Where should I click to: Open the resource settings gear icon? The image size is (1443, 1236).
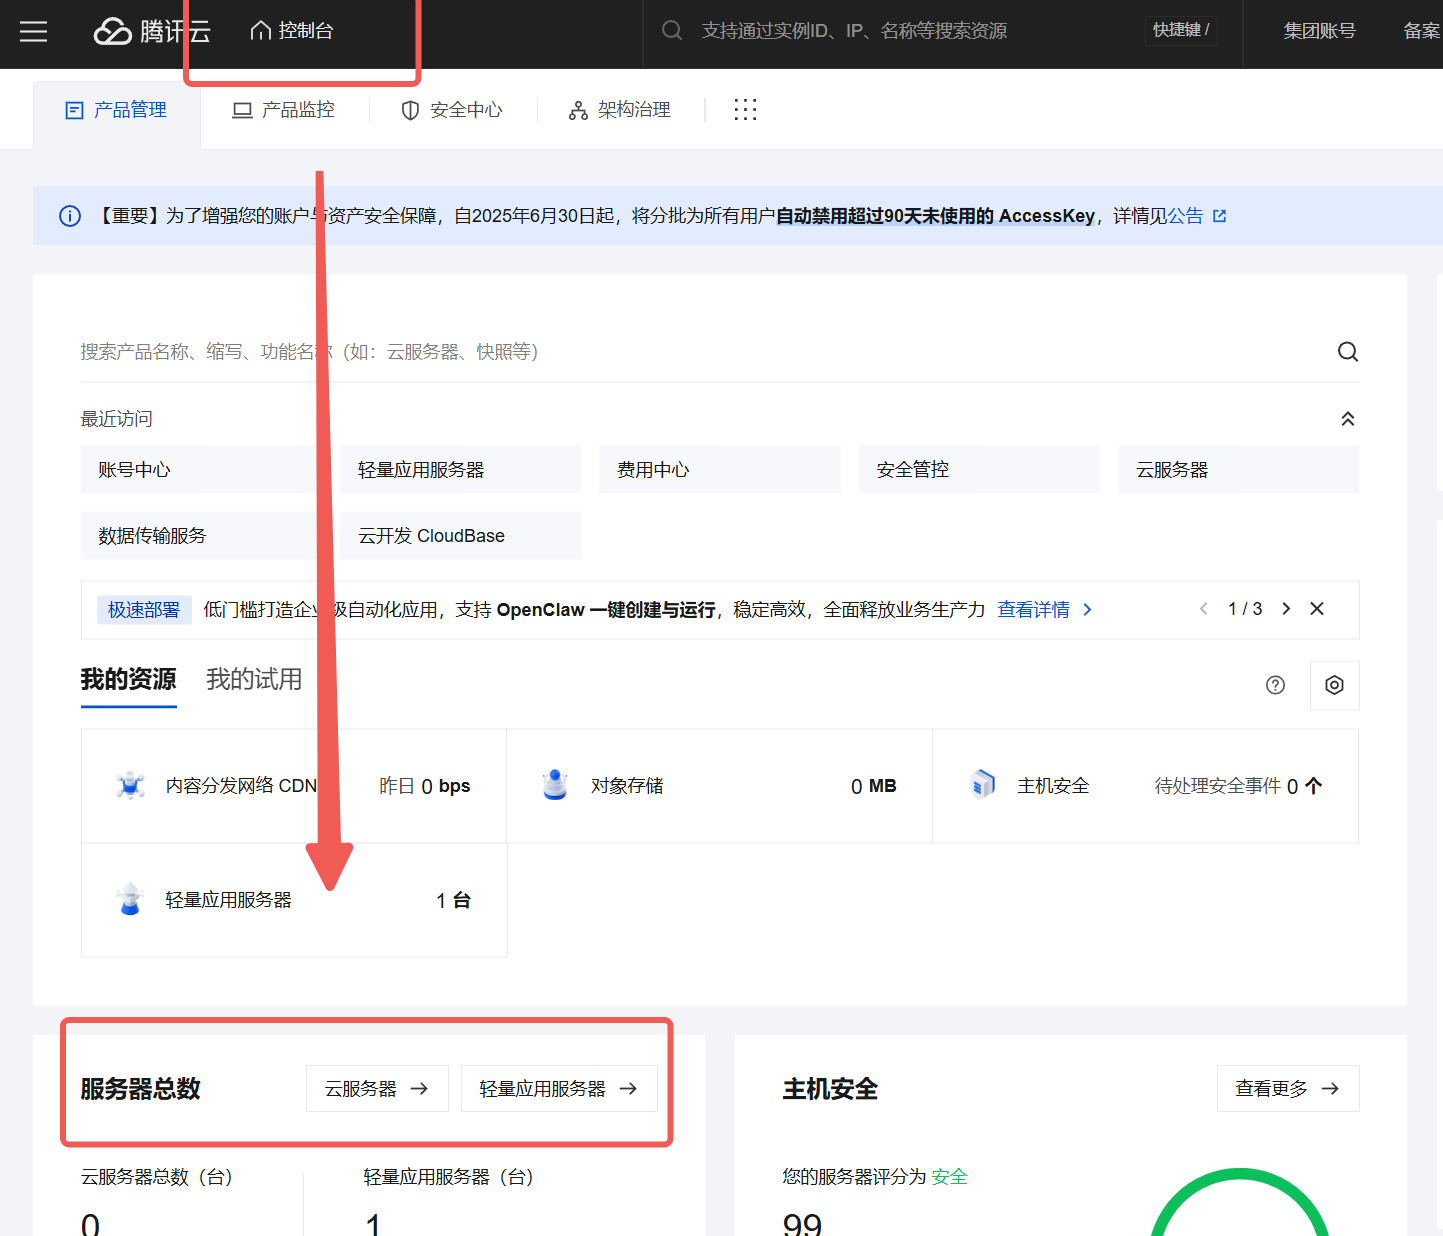click(x=1334, y=685)
